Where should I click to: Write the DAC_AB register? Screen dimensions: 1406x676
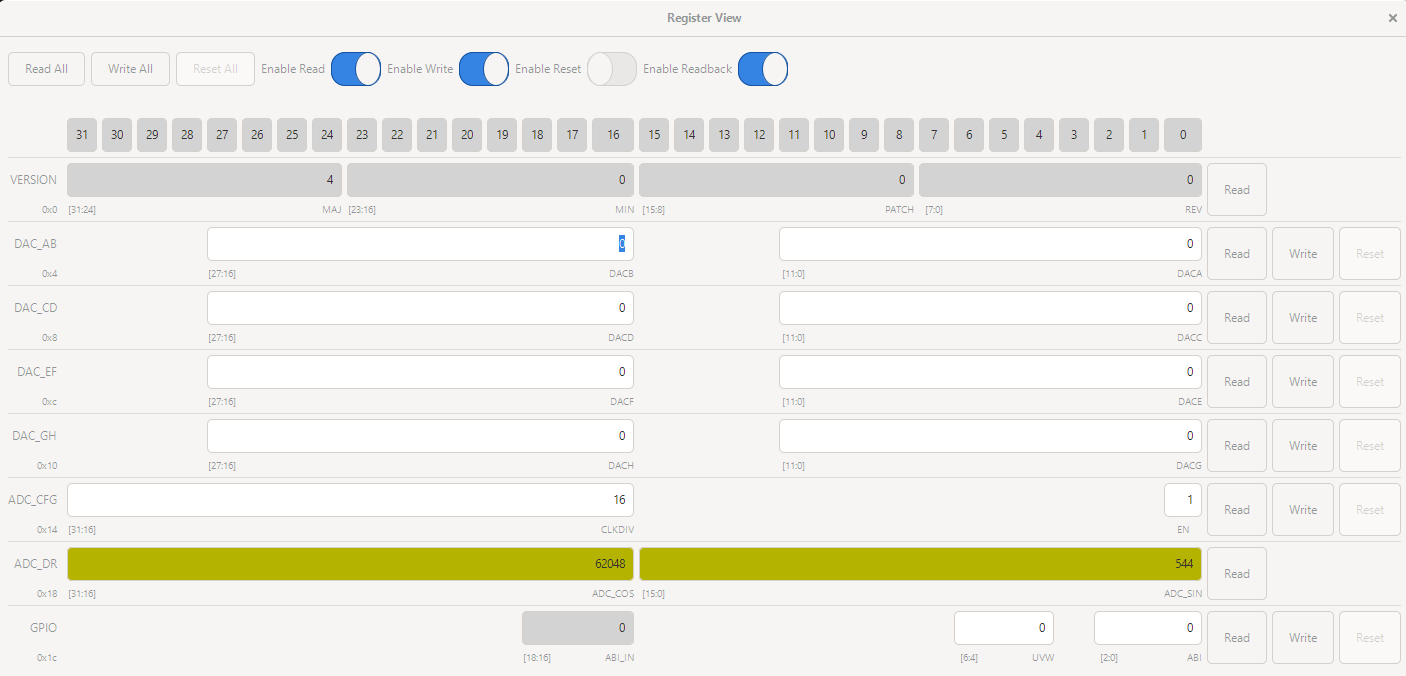click(1302, 254)
